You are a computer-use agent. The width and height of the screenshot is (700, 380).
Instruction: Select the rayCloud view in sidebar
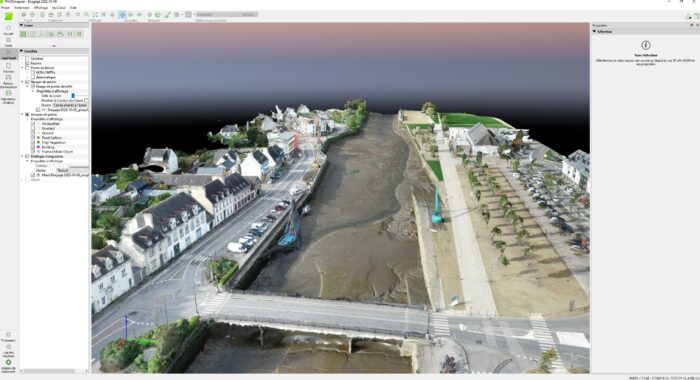click(8, 54)
